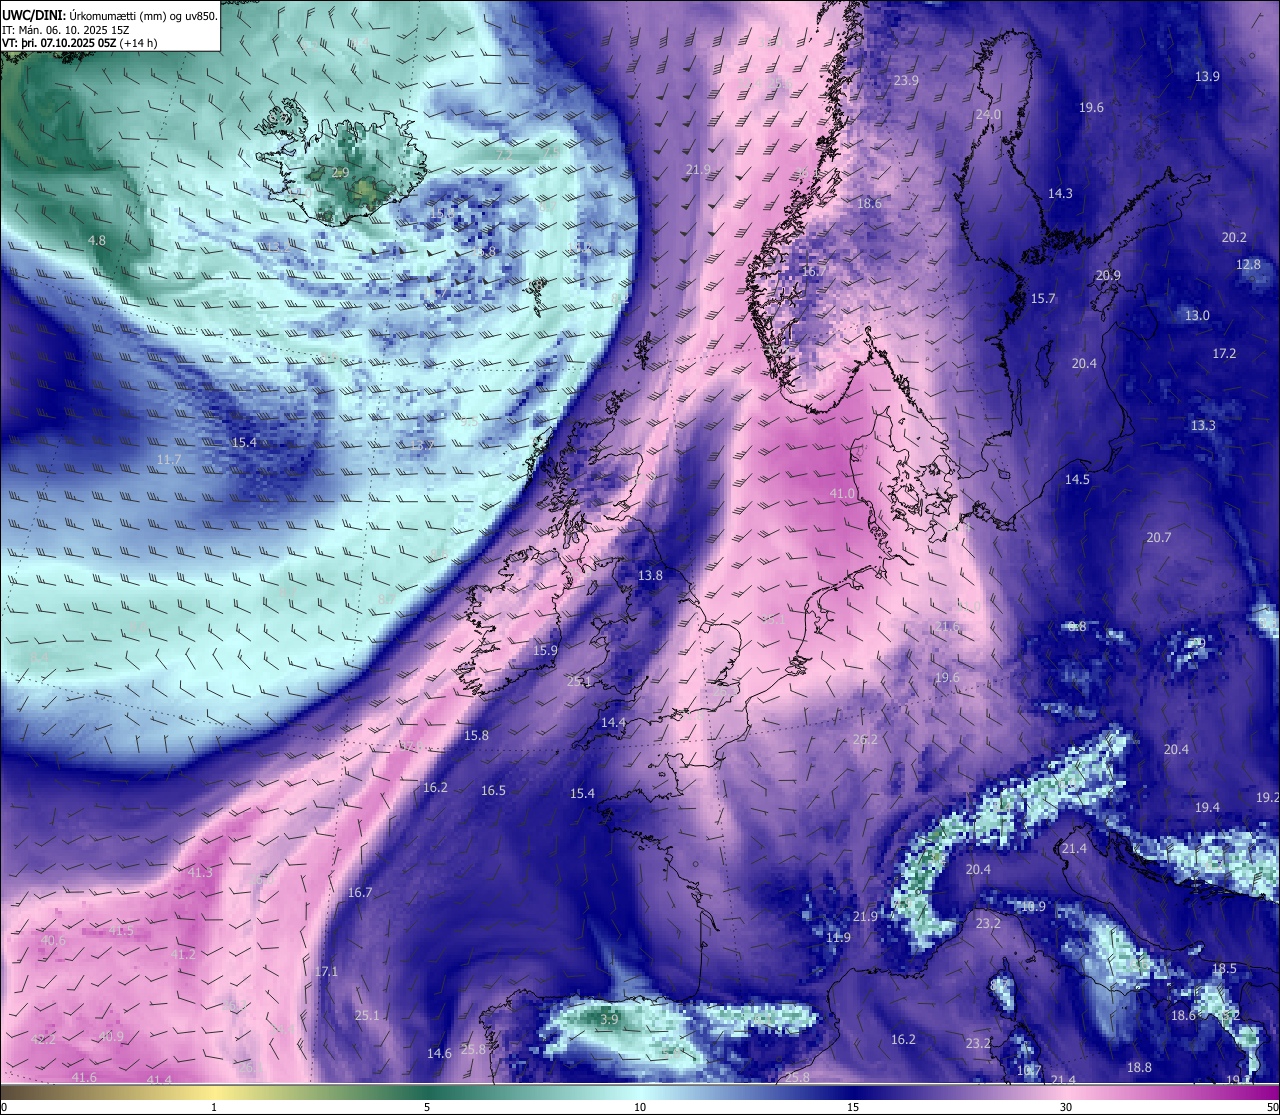Click the 50 label at colour scale end
The height and width of the screenshot is (1115, 1280).
(x=1271, y=1107)
